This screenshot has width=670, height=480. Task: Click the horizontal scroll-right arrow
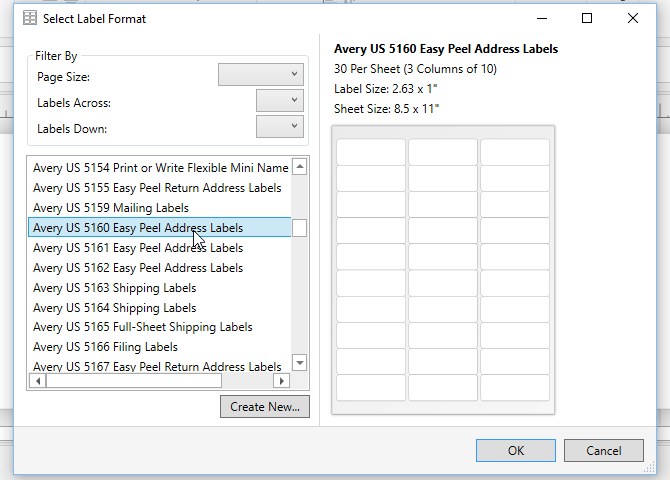282,380
